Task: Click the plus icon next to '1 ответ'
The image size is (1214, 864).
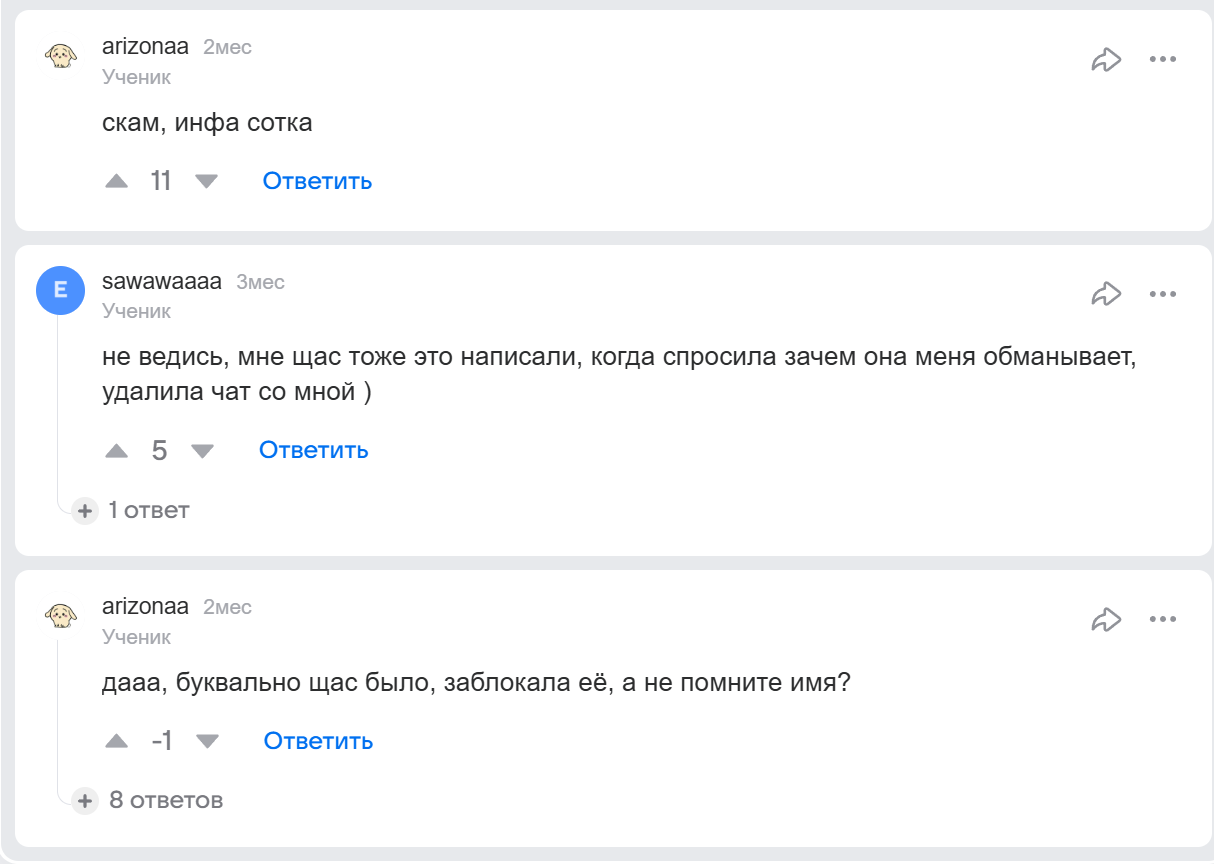Action: 84,510
